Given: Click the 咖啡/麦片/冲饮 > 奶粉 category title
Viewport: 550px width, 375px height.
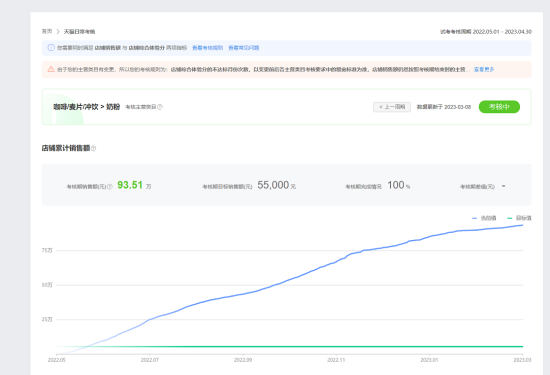Looking at the screenshot, I should point(87,107).
